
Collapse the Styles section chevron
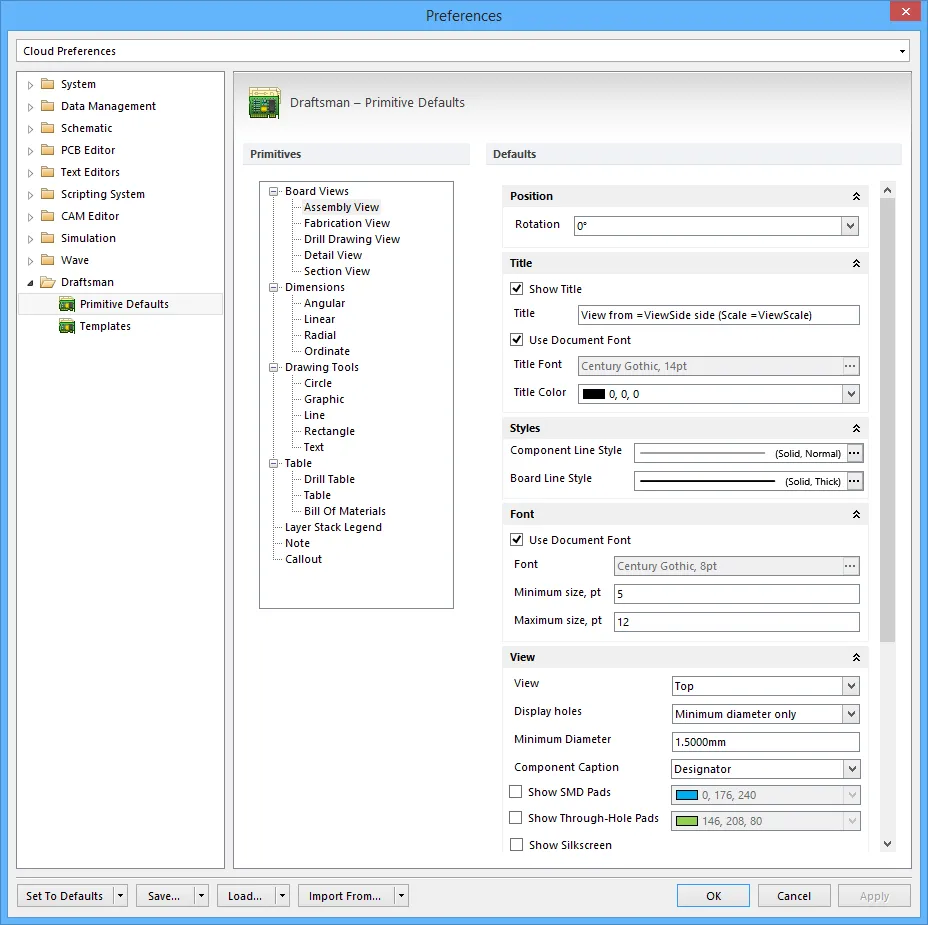point(856,428)
